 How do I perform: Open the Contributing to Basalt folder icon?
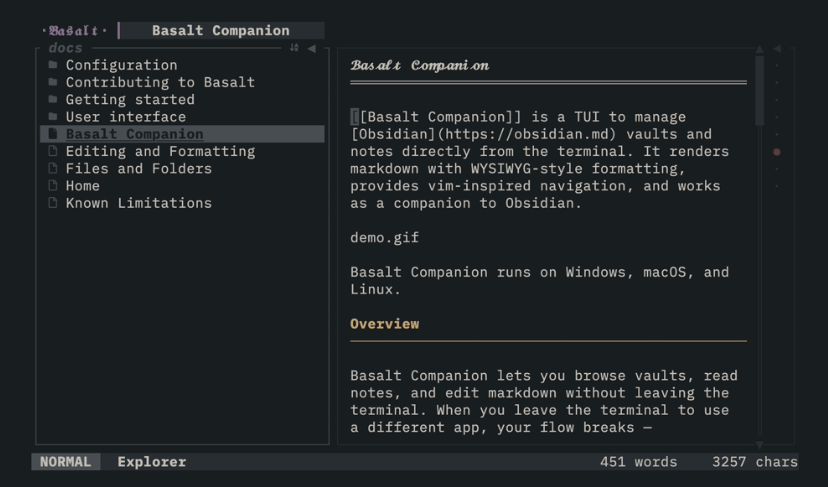(x=53, y=82)
